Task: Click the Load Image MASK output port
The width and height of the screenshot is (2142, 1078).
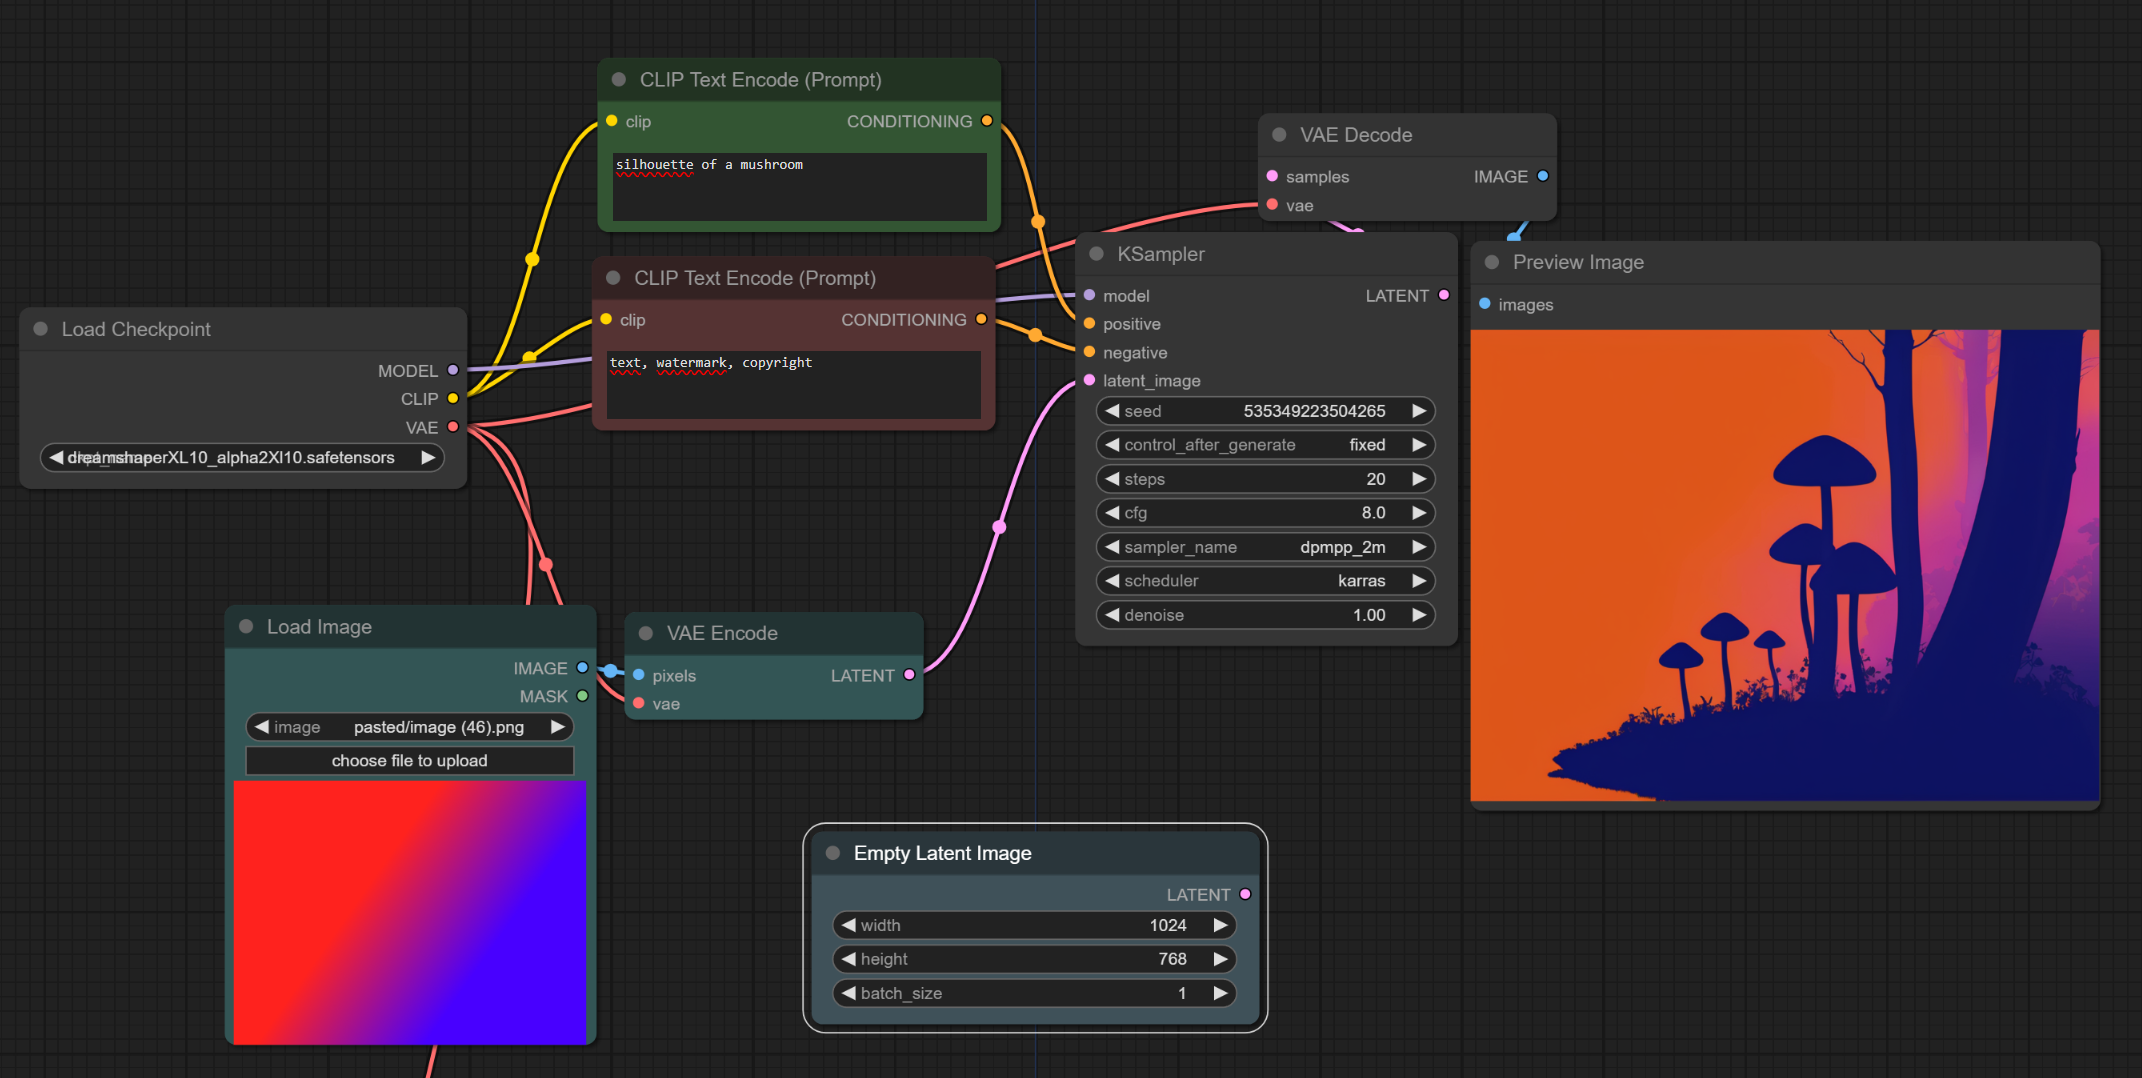Action: pyautogui.click(x=582, y=696)
